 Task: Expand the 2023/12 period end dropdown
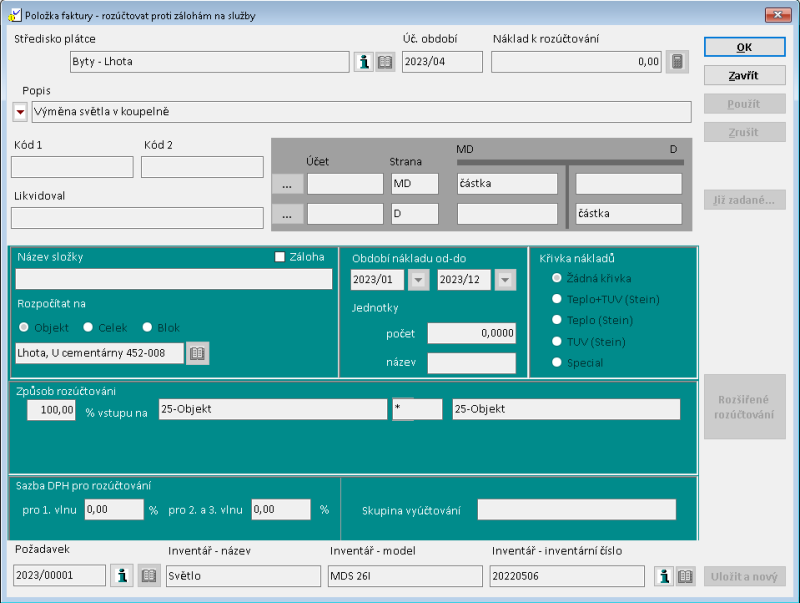(x=505, y=280)
